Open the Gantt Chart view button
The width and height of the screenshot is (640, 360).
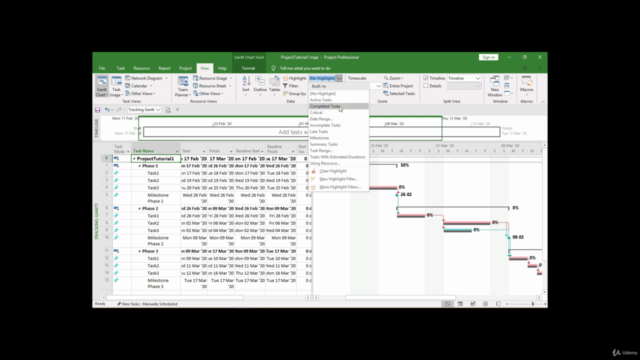pos(102,86)
